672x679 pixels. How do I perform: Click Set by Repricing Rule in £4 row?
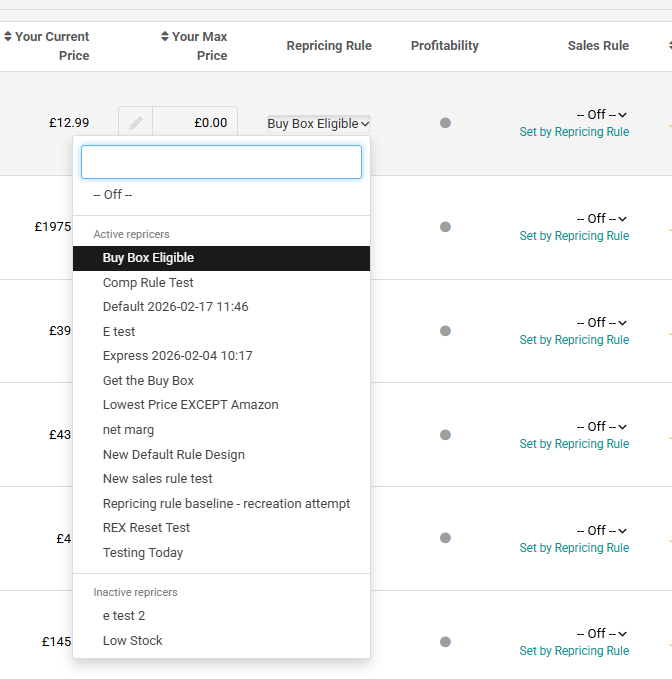coord(574,547)
